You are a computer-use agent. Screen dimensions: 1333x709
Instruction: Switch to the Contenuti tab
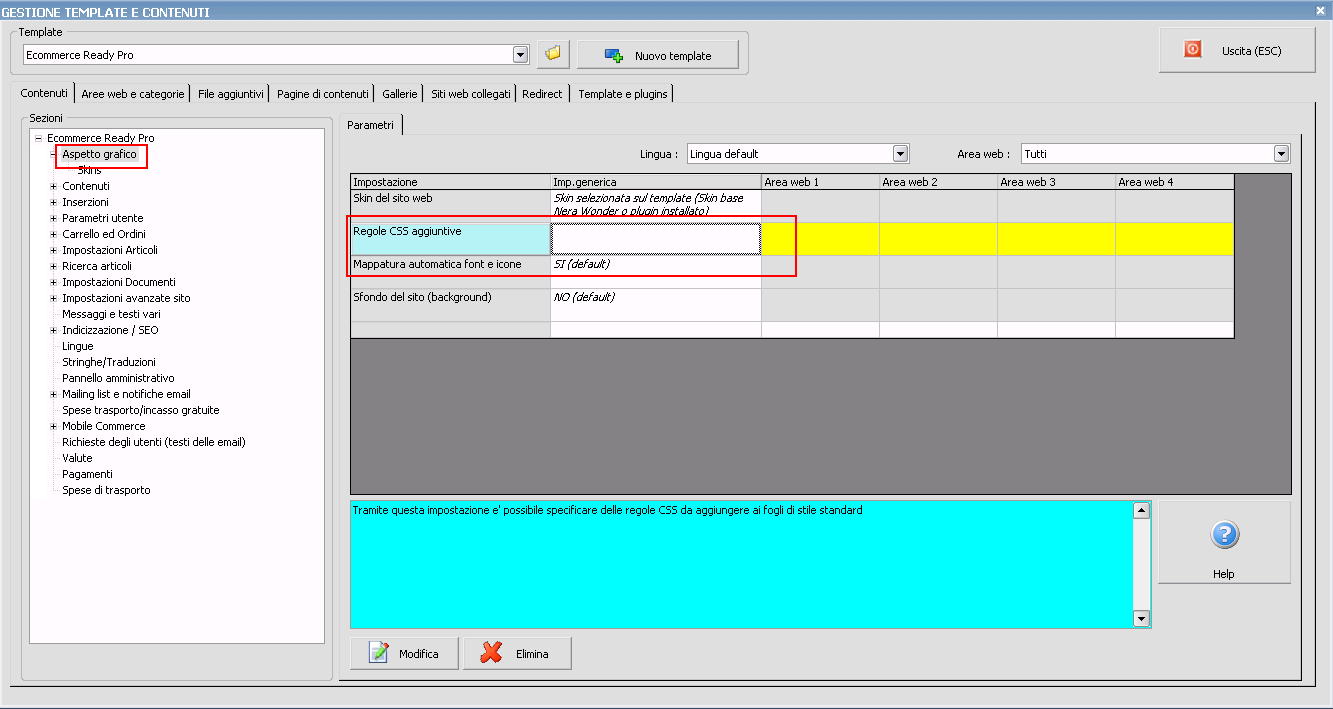(44, 93)
